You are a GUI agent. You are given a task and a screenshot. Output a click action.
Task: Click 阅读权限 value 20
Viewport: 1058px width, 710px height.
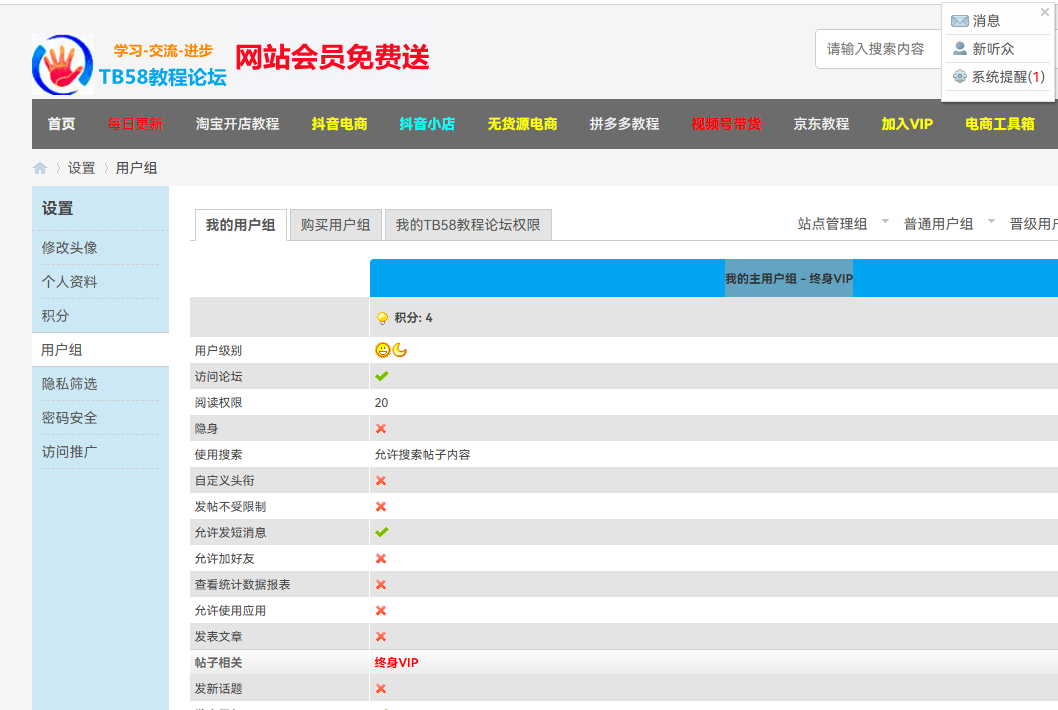click(x=381, y=402)
